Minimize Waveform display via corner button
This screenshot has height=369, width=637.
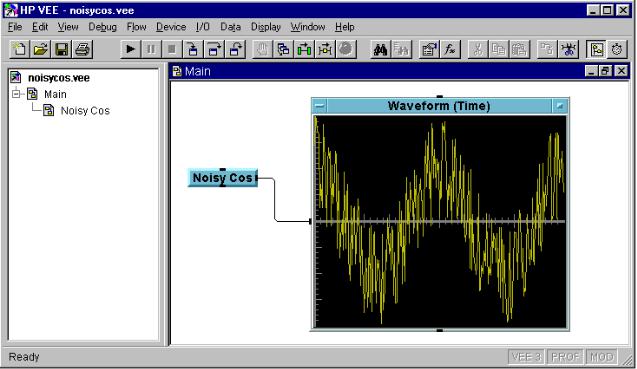pyautogui.click(x=559, y=106)
